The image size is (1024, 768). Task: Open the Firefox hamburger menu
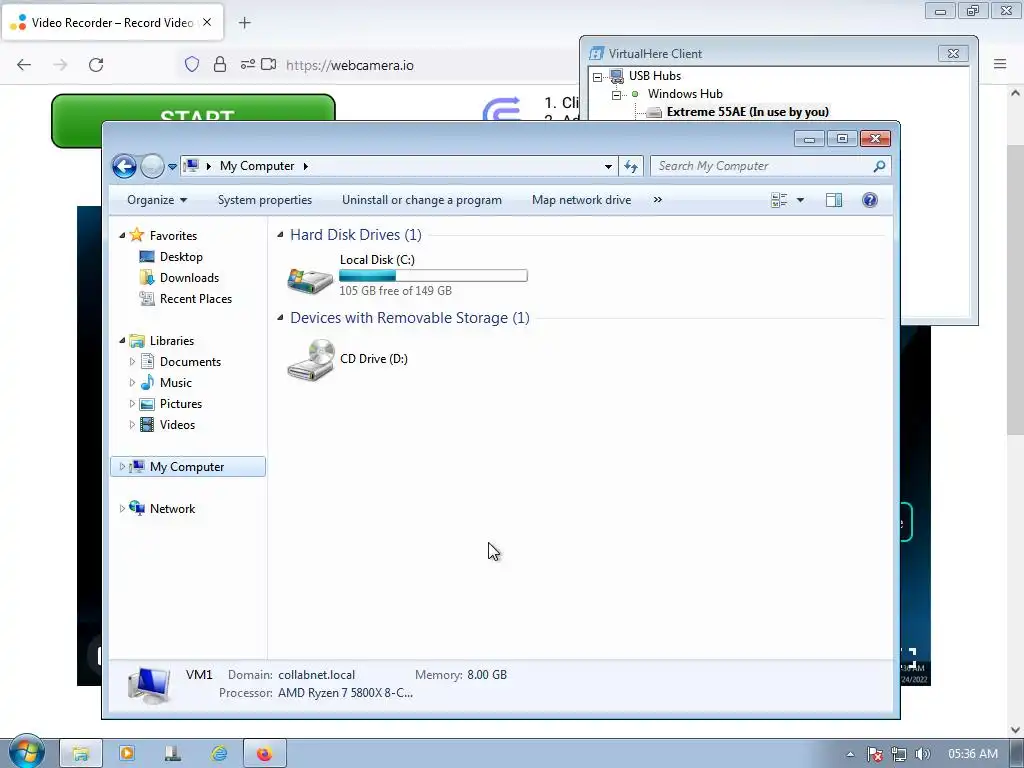tap(1000, 64)
